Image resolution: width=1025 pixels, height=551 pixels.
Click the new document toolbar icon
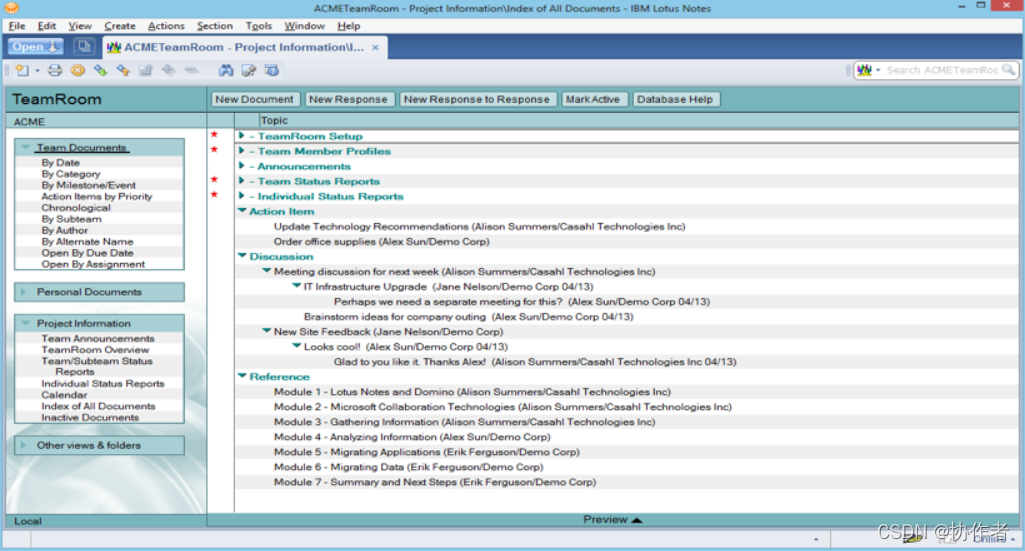coord(22,70)
